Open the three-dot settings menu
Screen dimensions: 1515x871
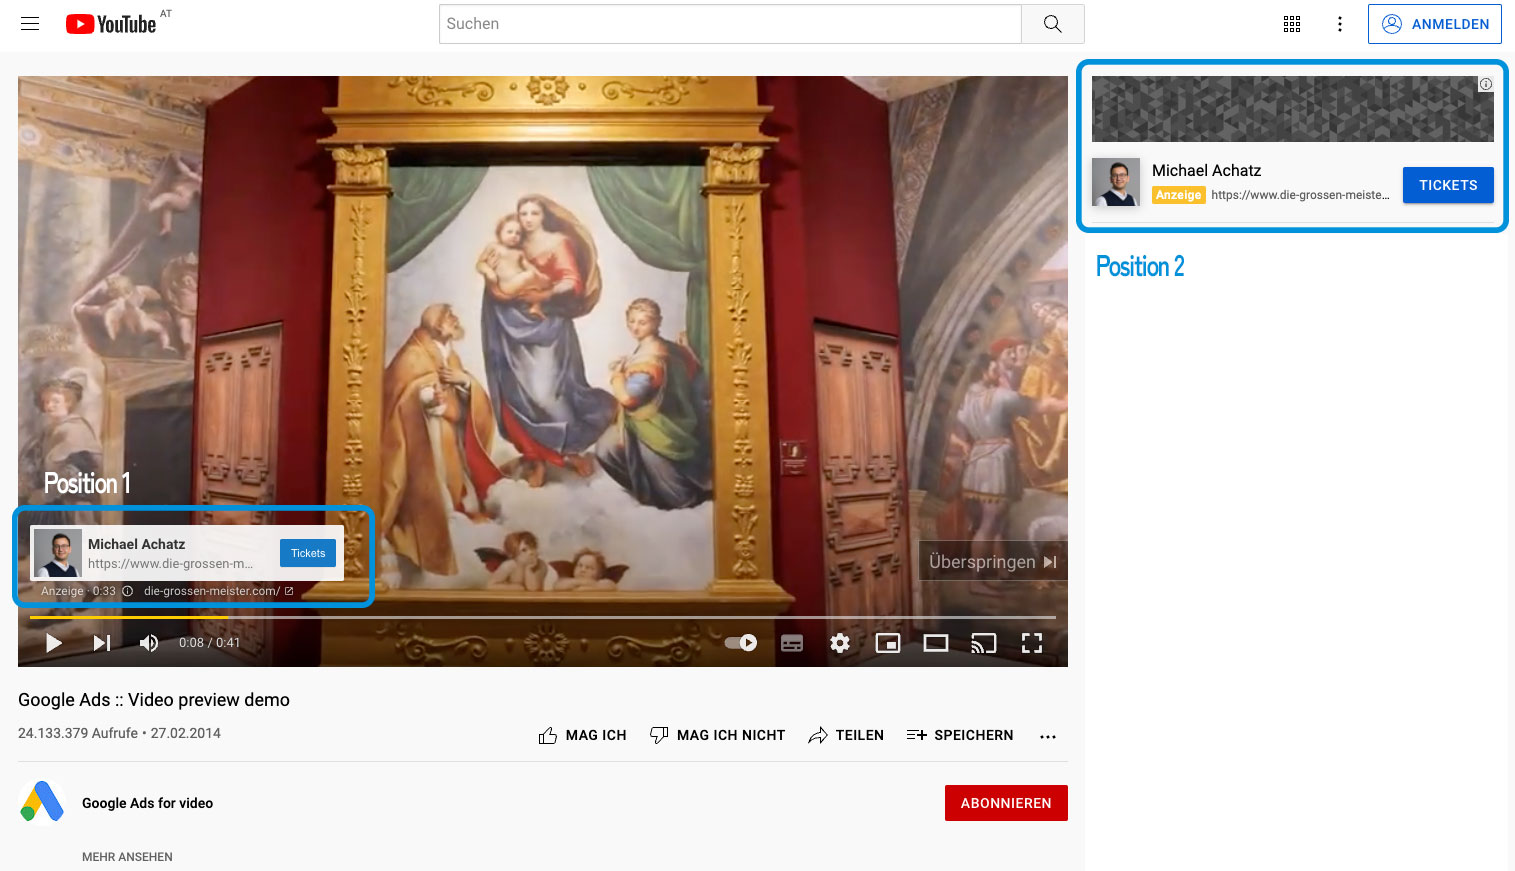[1340, 24]
